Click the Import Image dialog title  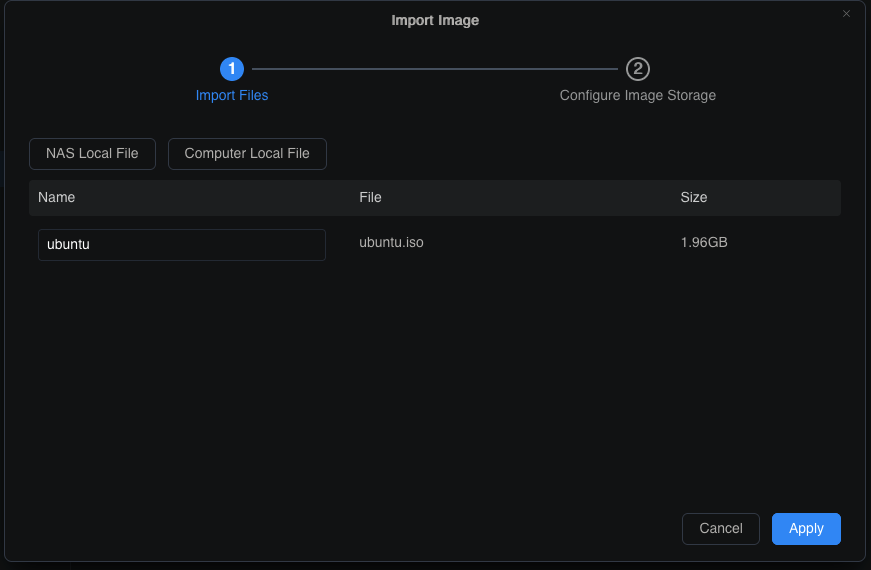point(435,21)
